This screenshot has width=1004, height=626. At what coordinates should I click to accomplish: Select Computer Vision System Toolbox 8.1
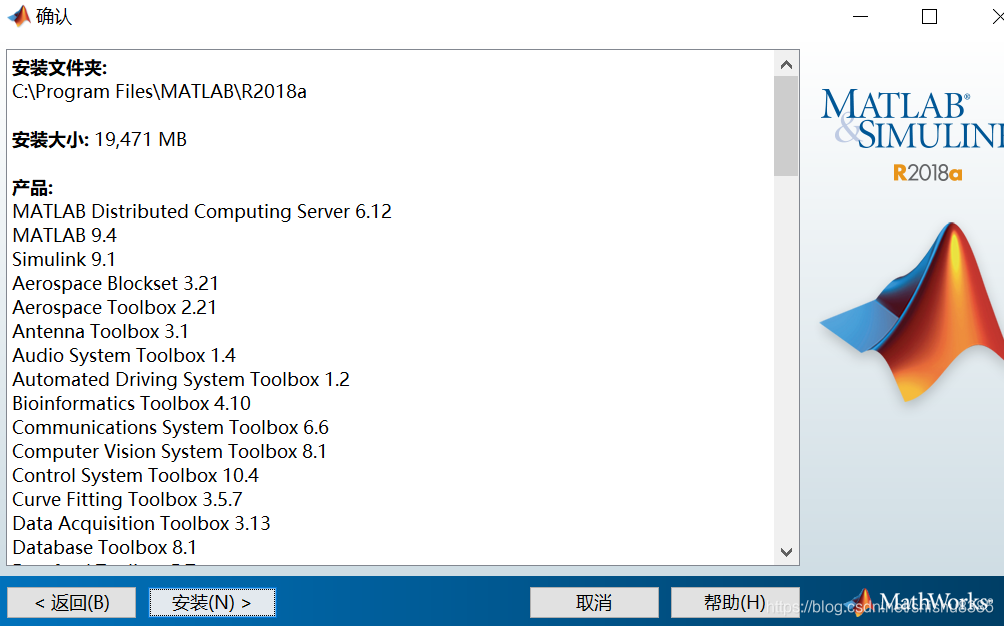click(x=170, y=452)
